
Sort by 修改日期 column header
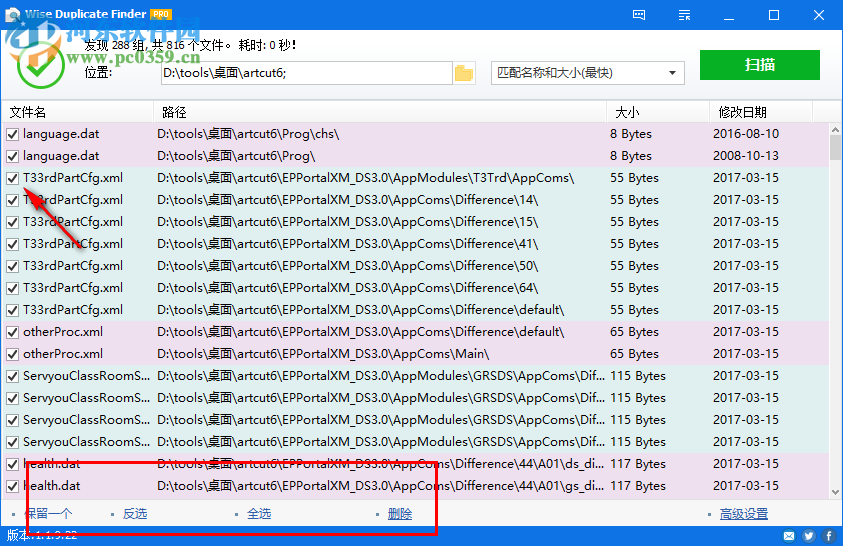[761, 112]
